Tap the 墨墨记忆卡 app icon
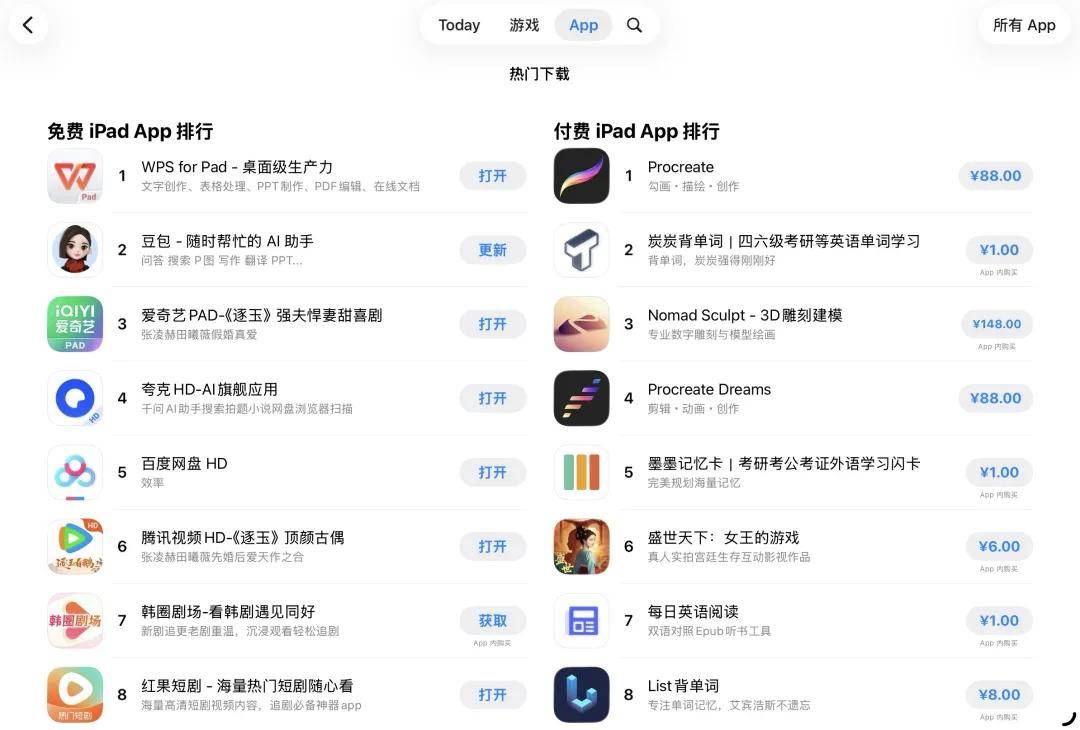Image resolution: width=1080 pixels, height=730 pixels. click(581, 472)
